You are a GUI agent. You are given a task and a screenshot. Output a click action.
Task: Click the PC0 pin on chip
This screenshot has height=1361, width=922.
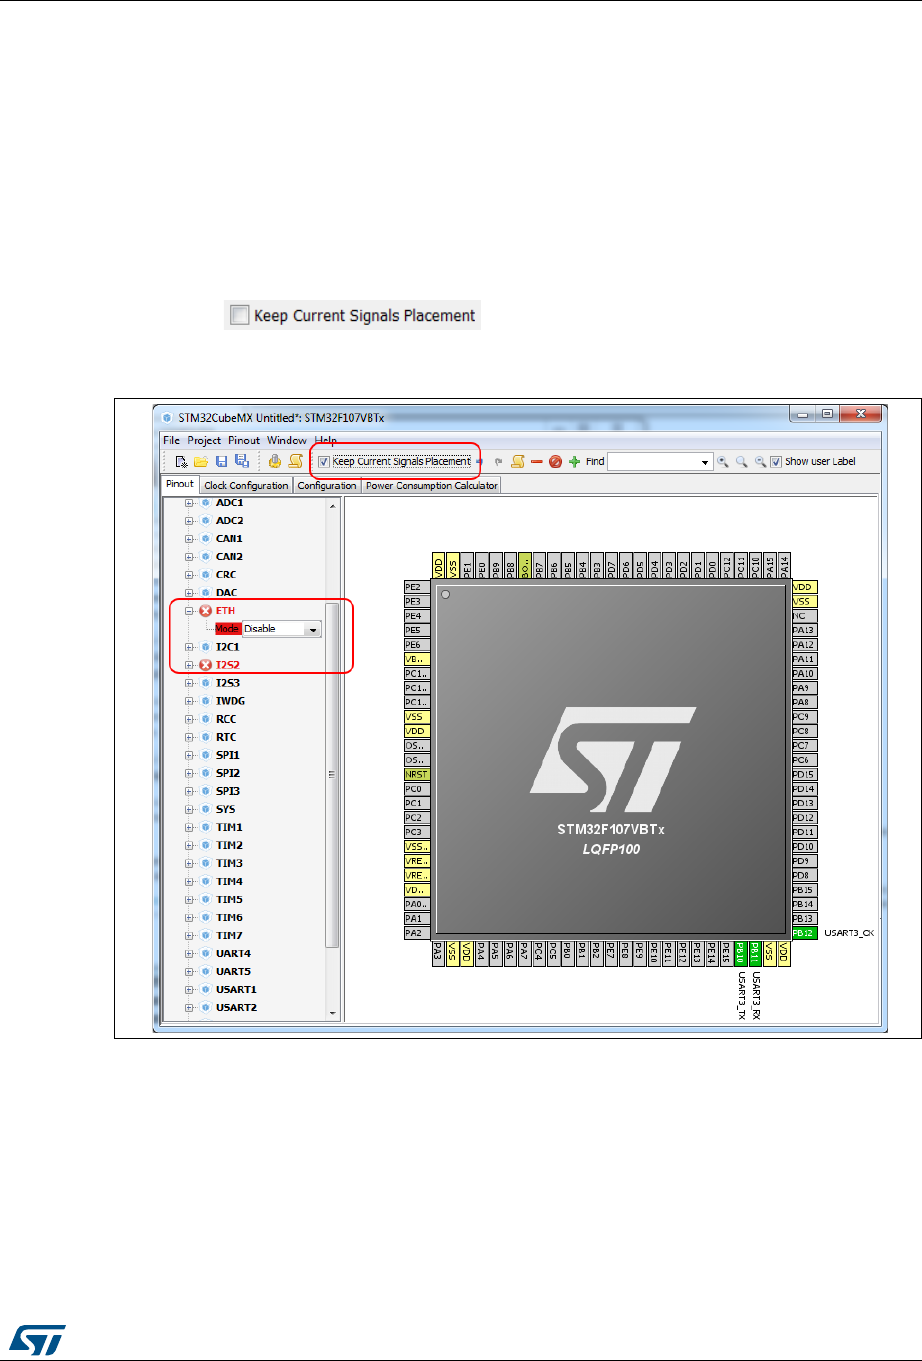[x=417, y=789]
